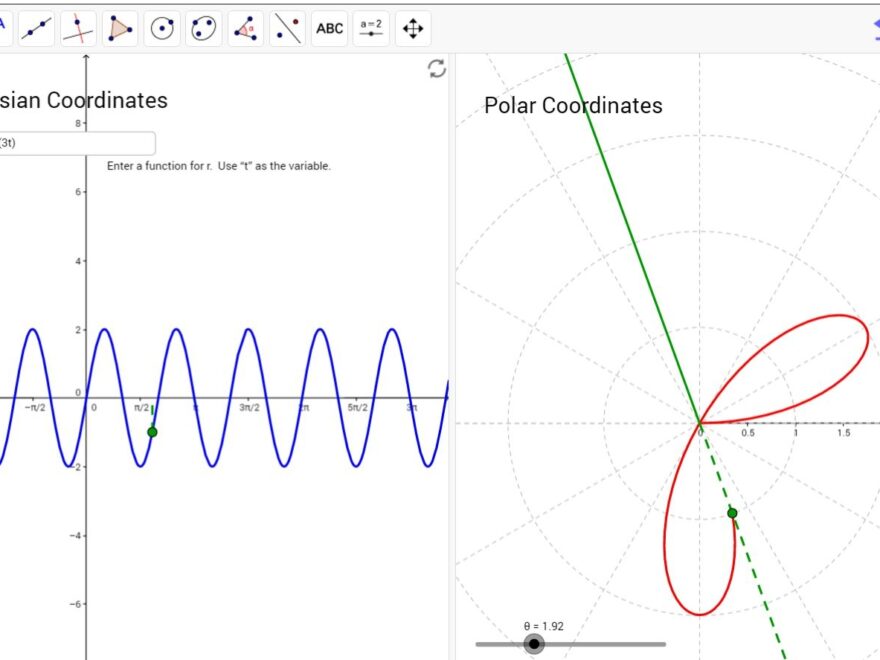Toggle the θ slider handle
The width and height of the screenshot is (880, 660).
(x=535, y=644)
